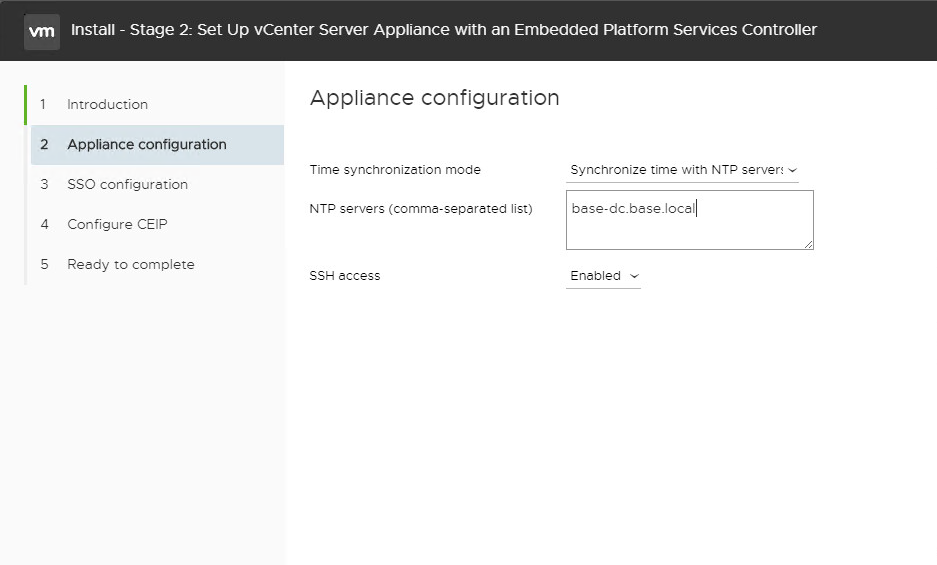Select the Ready to complete step
This screenshot has width=937, height=565.
click(x=130, y=264)
